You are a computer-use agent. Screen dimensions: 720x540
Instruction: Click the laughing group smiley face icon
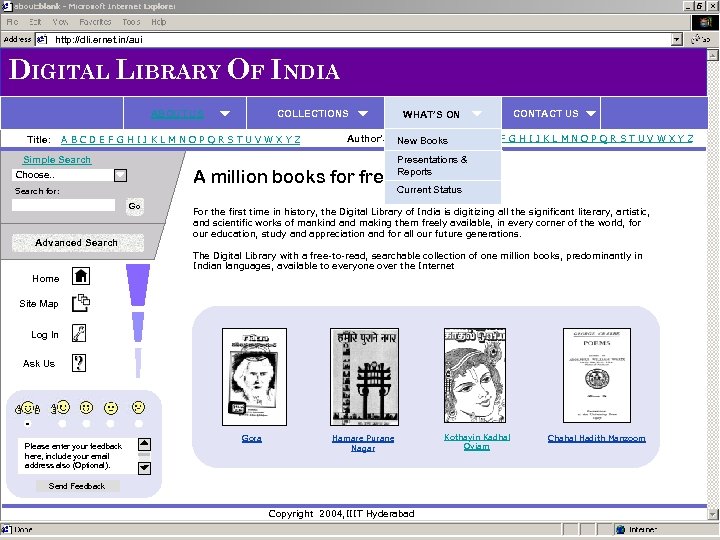coord(28,408)
